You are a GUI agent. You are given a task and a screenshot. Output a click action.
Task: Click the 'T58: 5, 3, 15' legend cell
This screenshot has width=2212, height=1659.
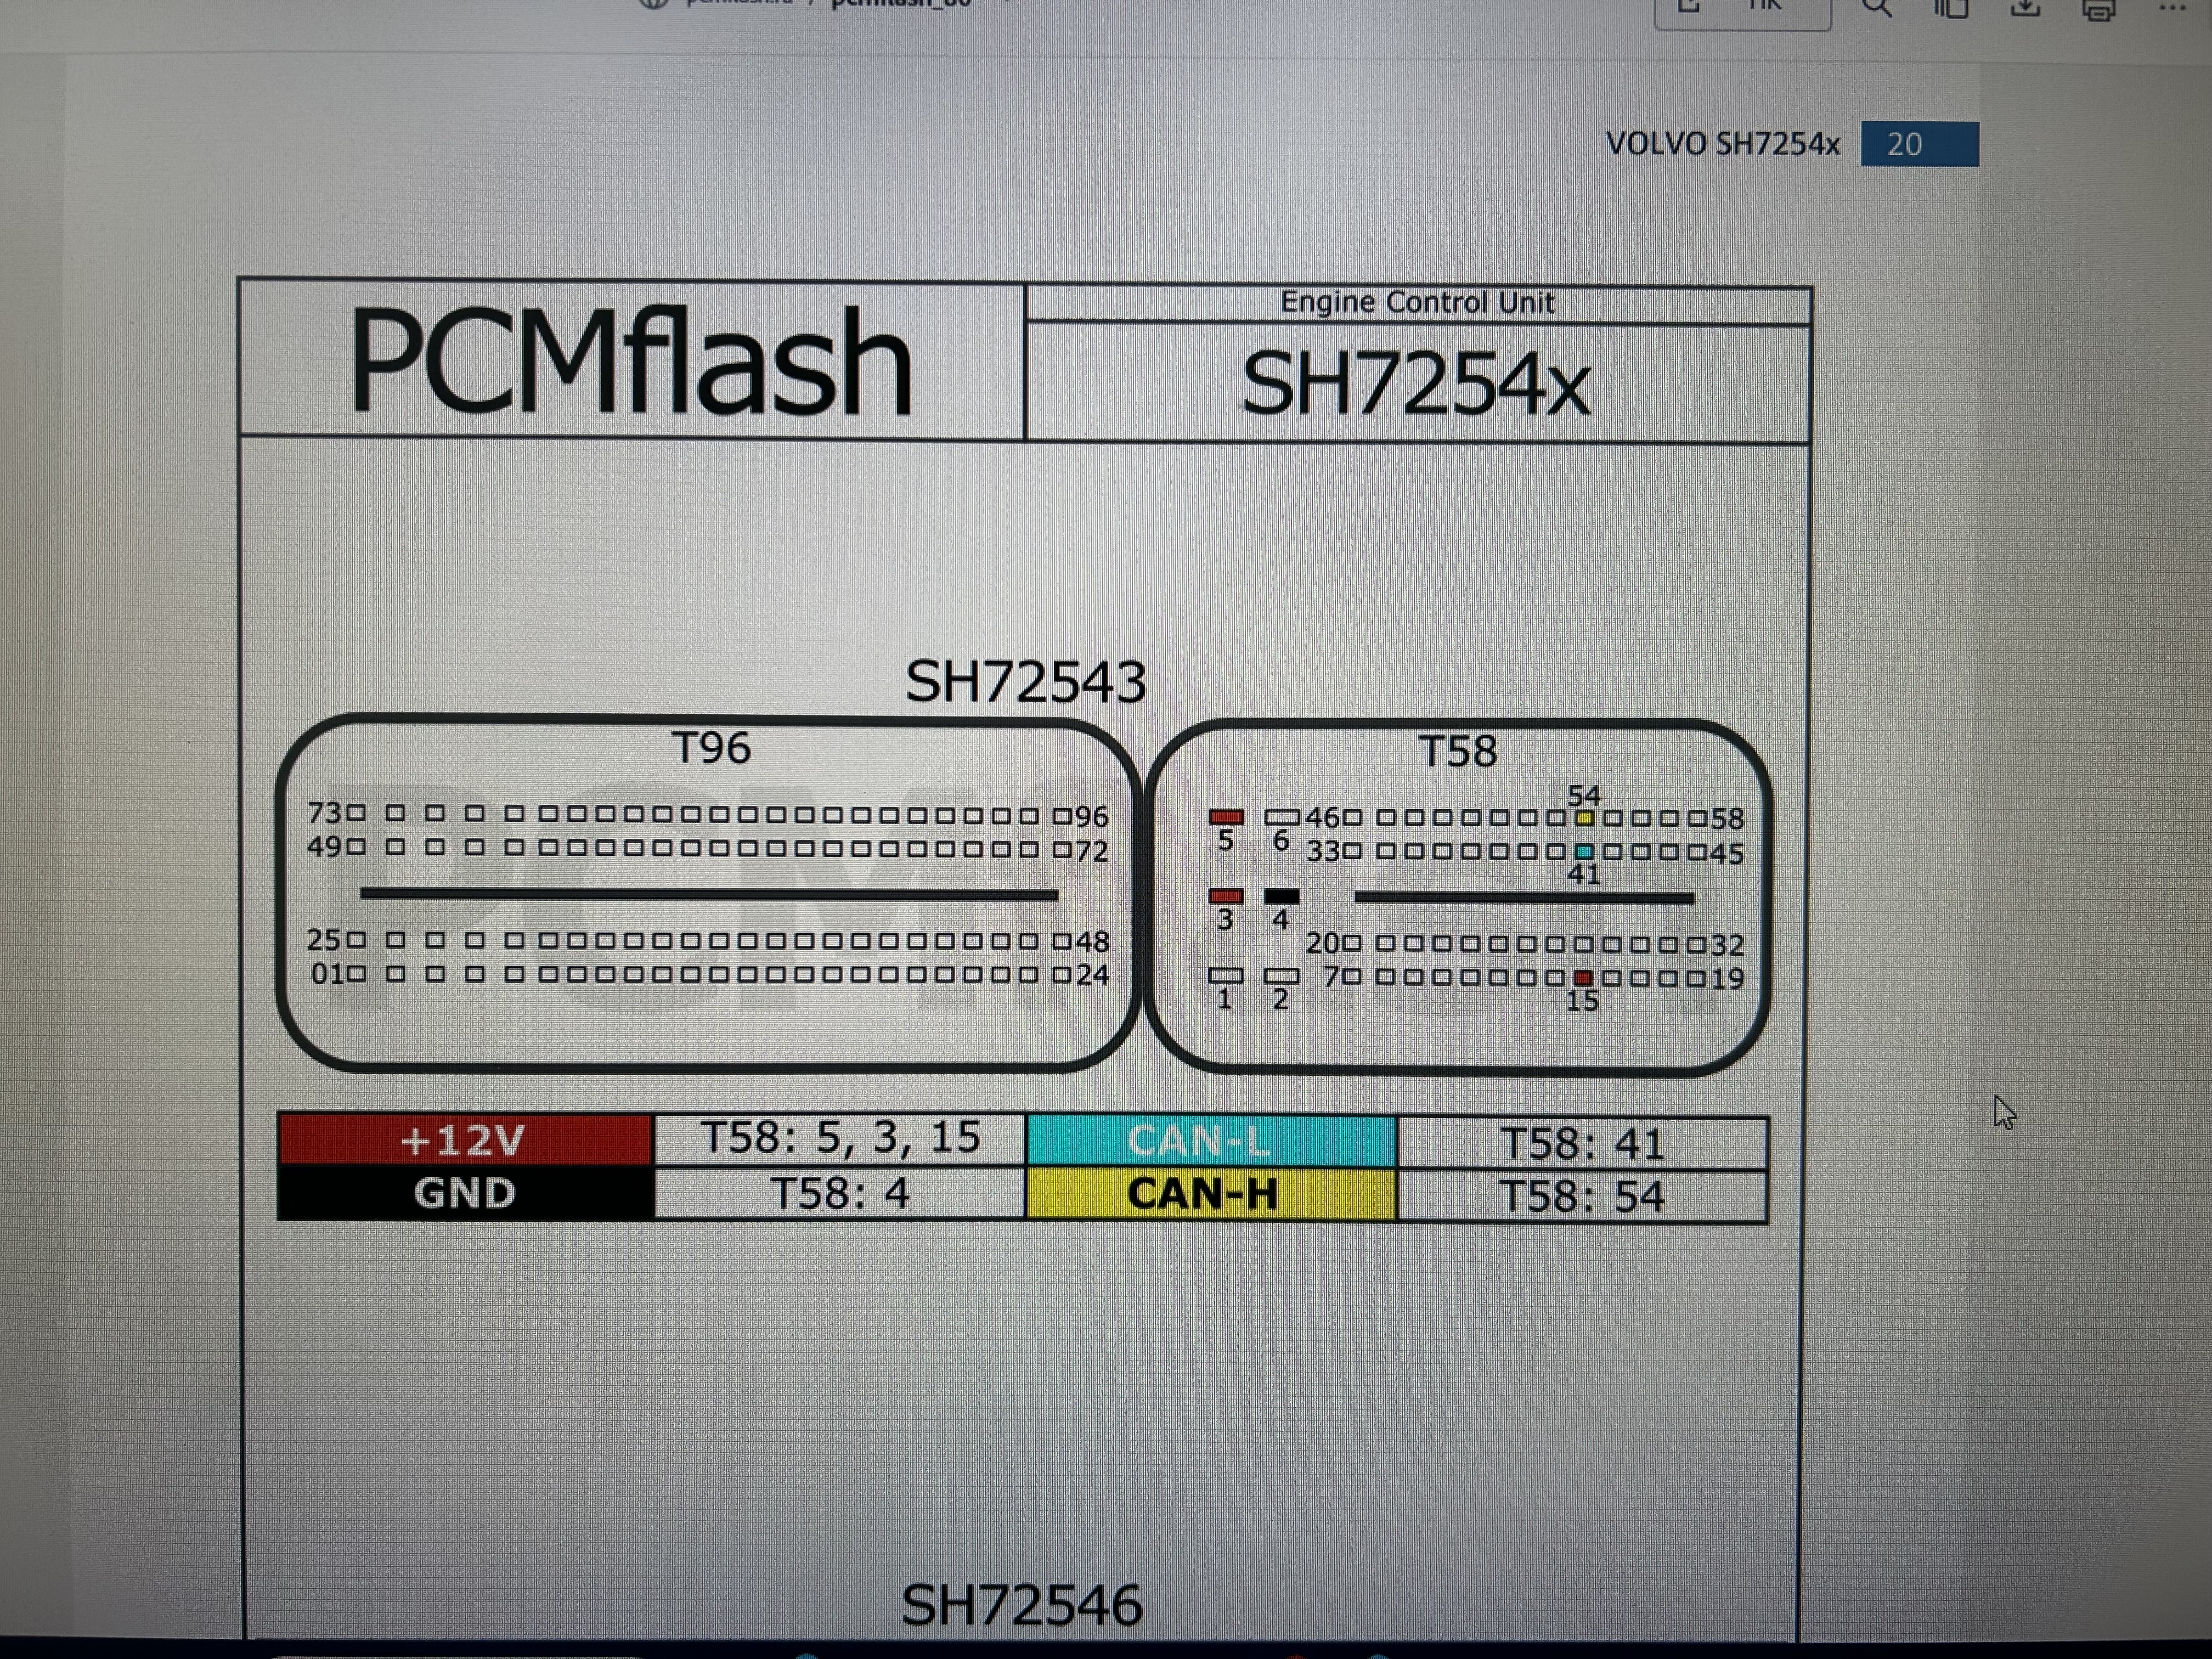[x=840, y=1138]
